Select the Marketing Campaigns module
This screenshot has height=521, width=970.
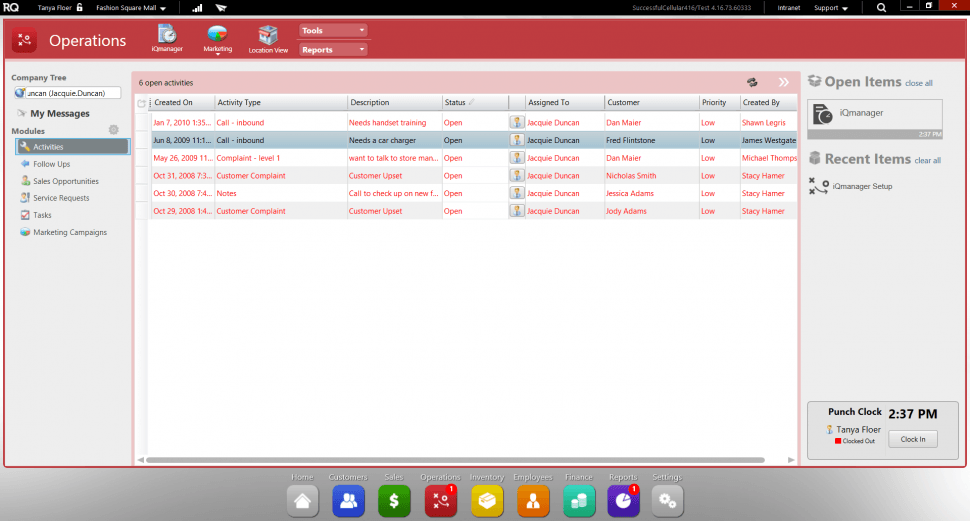tap(64, 233)
